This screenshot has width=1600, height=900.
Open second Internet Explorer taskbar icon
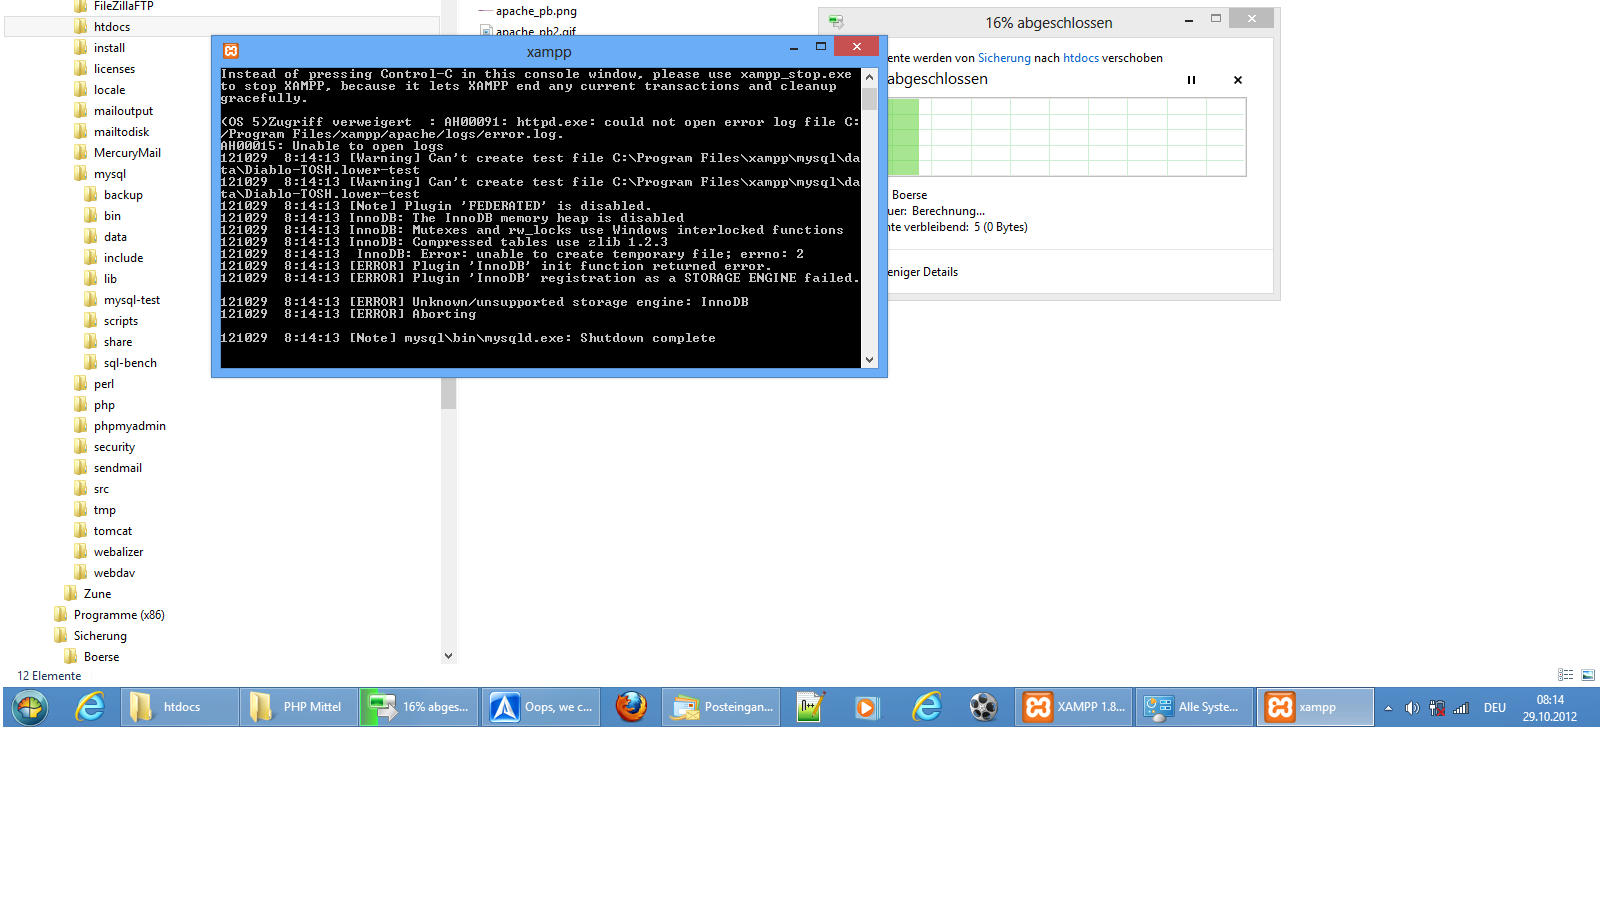927,707
